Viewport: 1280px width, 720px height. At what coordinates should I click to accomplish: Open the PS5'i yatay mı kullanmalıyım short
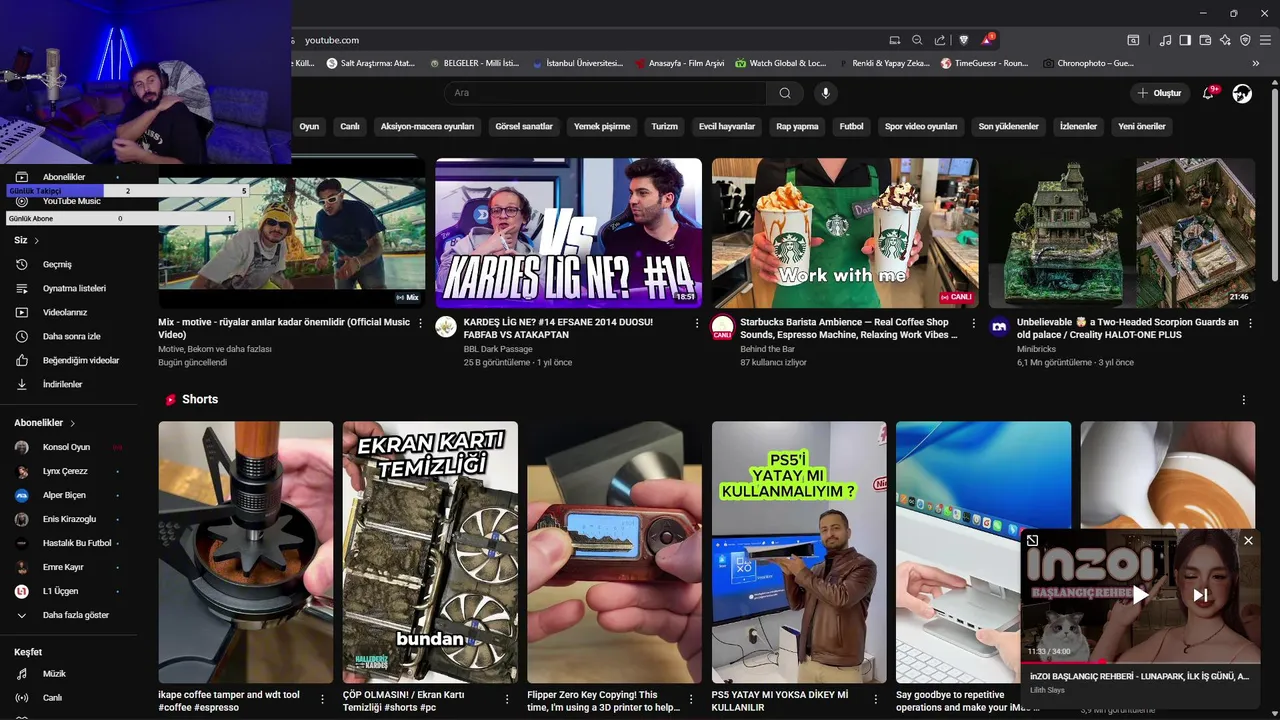799,552
